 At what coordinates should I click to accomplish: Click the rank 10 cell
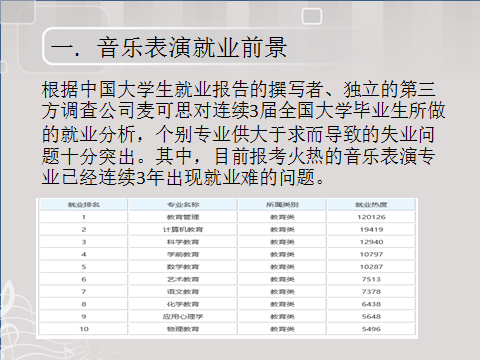click(84, 329)
